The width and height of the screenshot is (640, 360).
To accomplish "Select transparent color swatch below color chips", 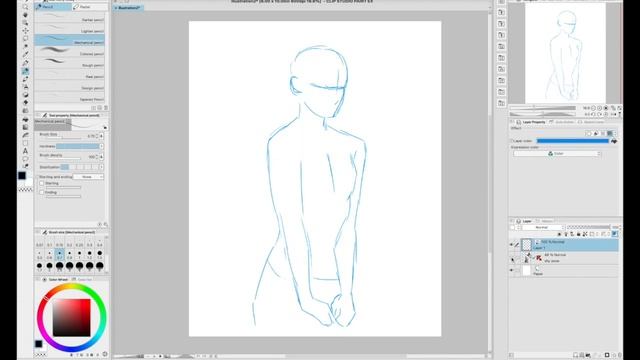I will (x=25, y=190).
